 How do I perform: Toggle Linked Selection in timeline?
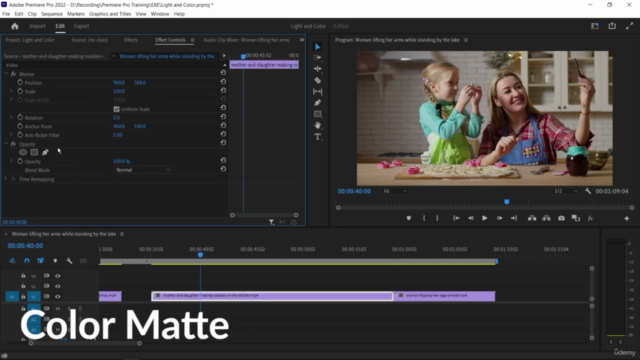(x=41, y=261)
